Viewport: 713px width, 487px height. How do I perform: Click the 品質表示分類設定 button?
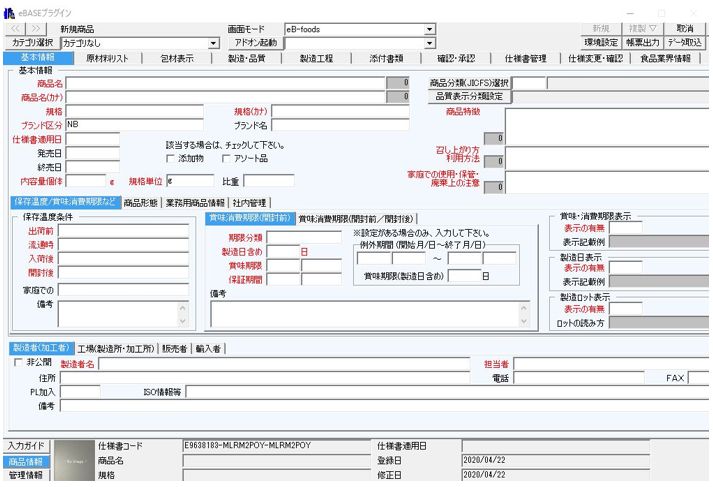(469, 96)
